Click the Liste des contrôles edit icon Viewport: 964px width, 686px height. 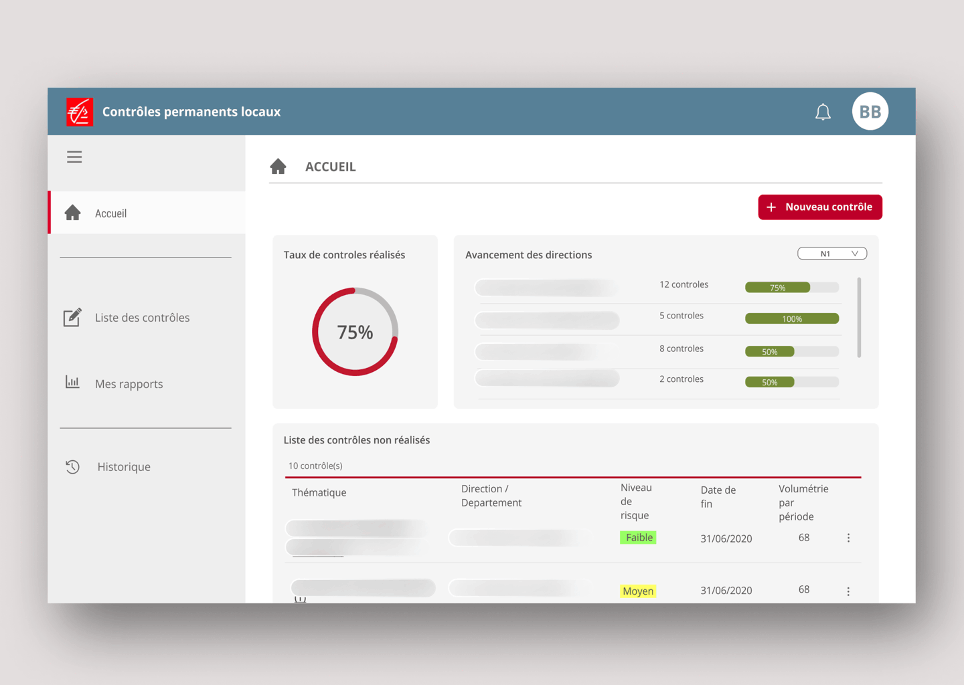click(72, 318)
